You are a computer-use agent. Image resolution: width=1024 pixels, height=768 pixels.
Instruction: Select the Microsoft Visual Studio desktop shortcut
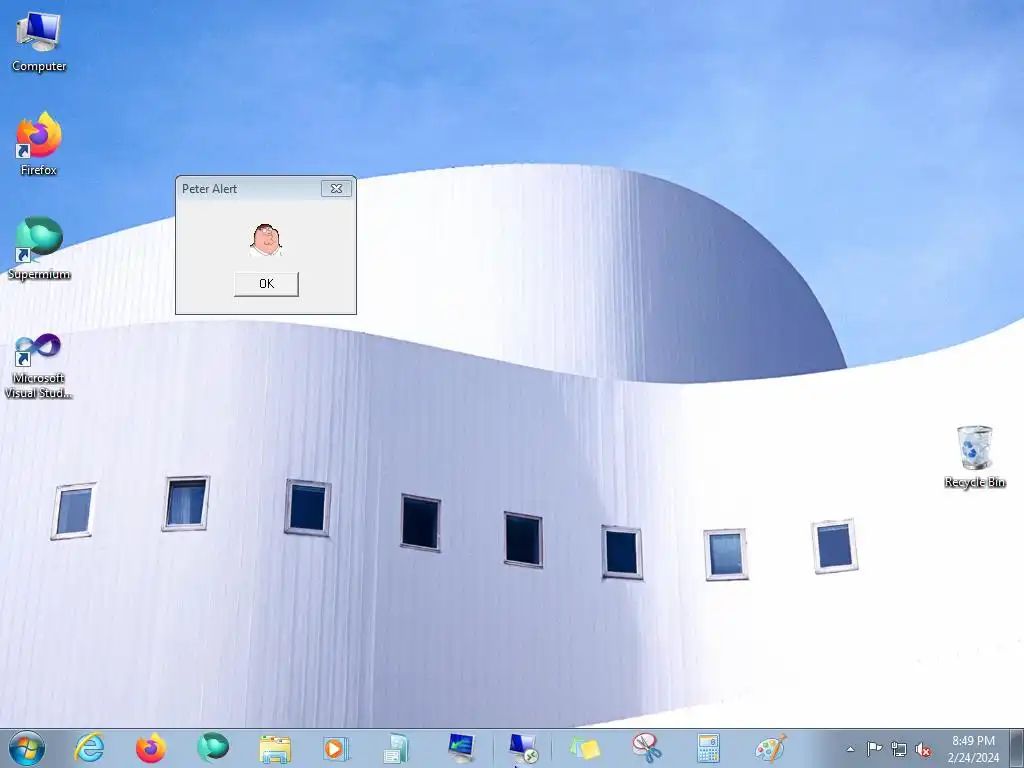pos(39,366)
